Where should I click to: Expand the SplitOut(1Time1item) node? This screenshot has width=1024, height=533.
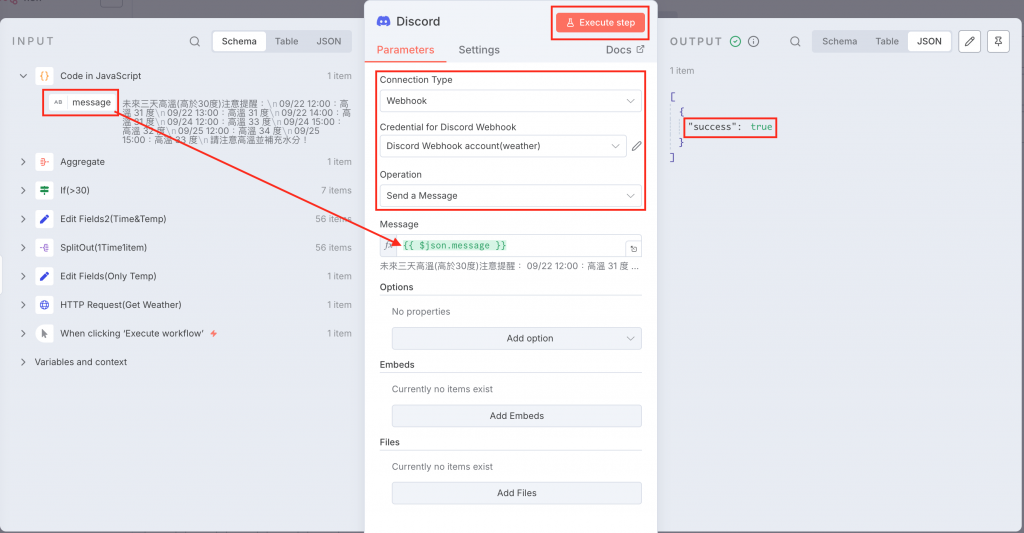coord(23,248)
